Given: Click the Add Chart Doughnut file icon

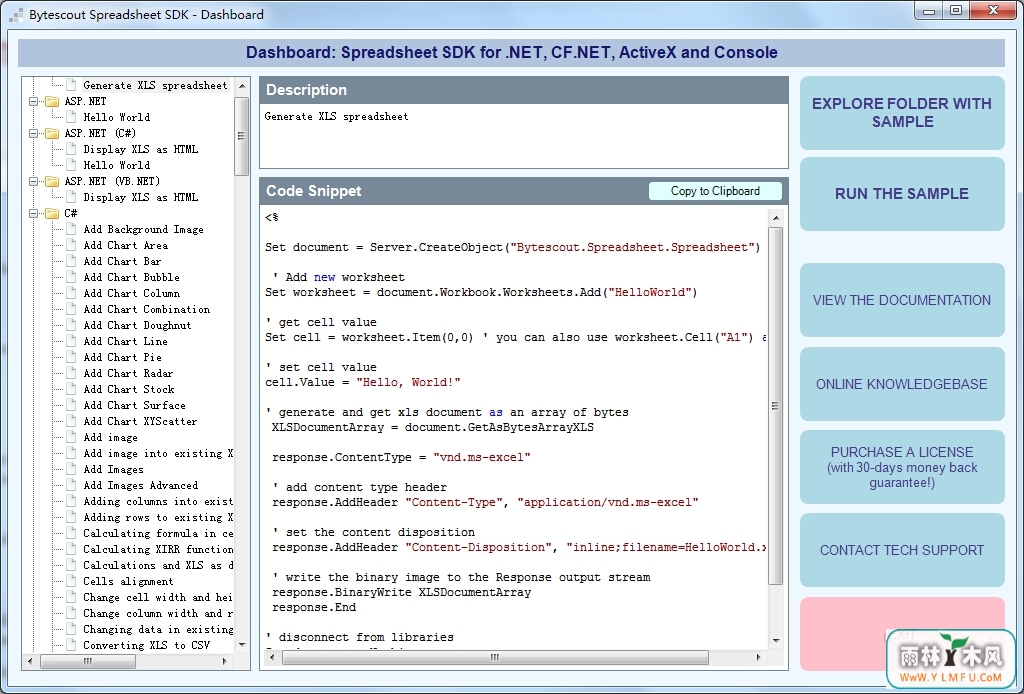Looking at the screenshot, I should coord(71,325).
